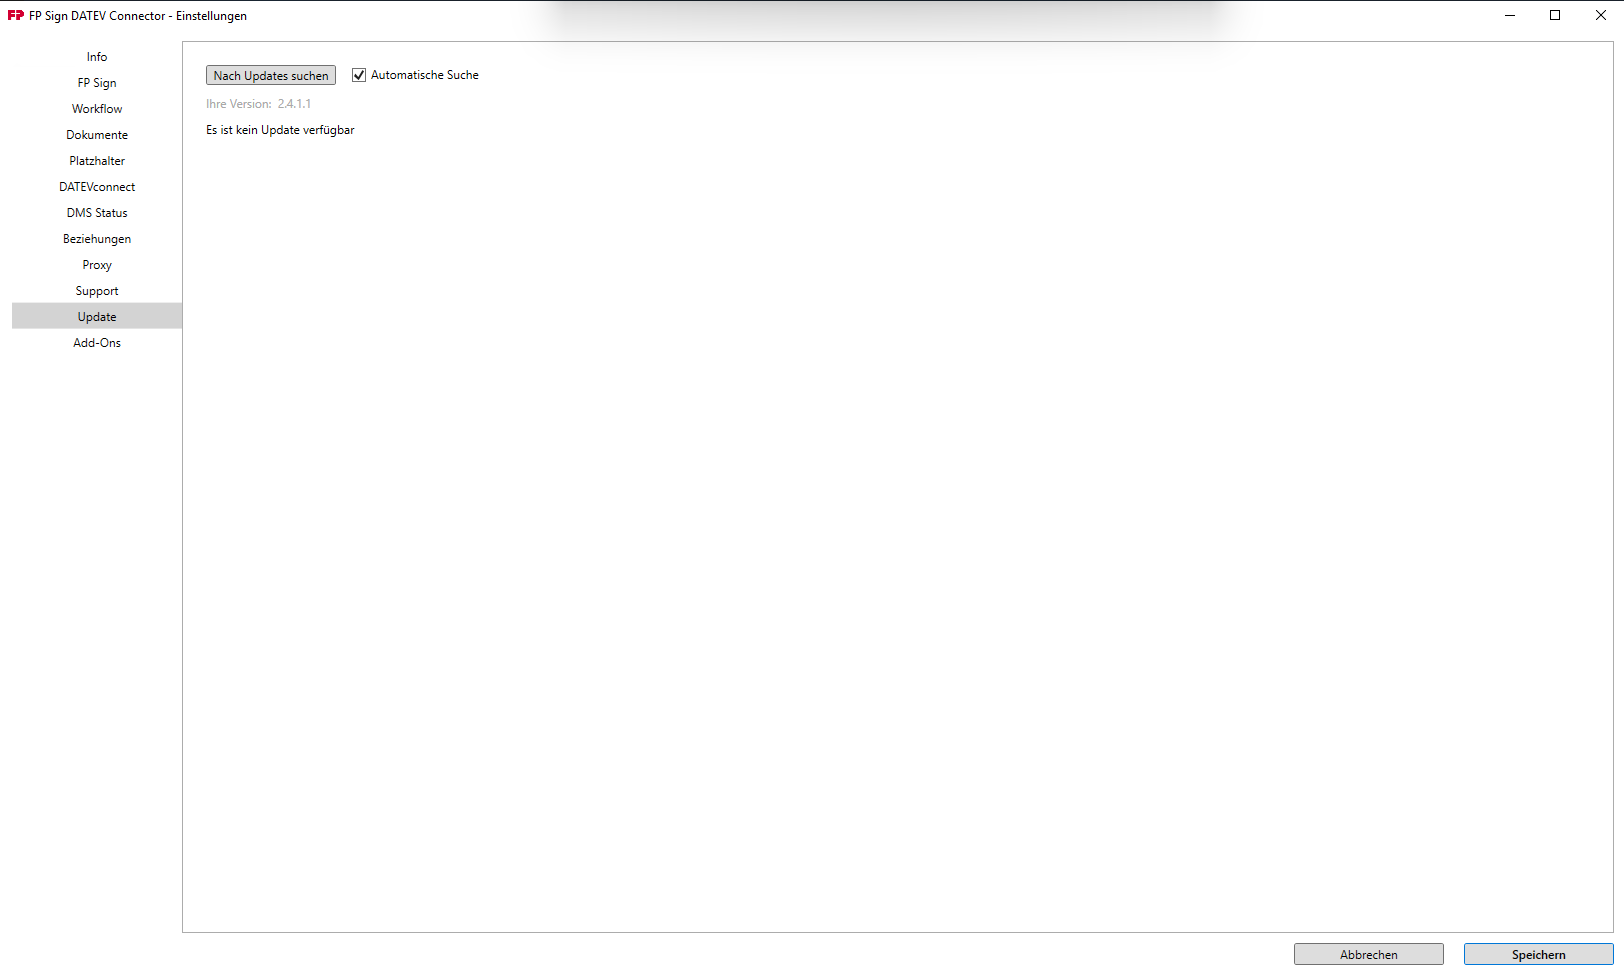Switch to Proxy settings

pos(97,265)
